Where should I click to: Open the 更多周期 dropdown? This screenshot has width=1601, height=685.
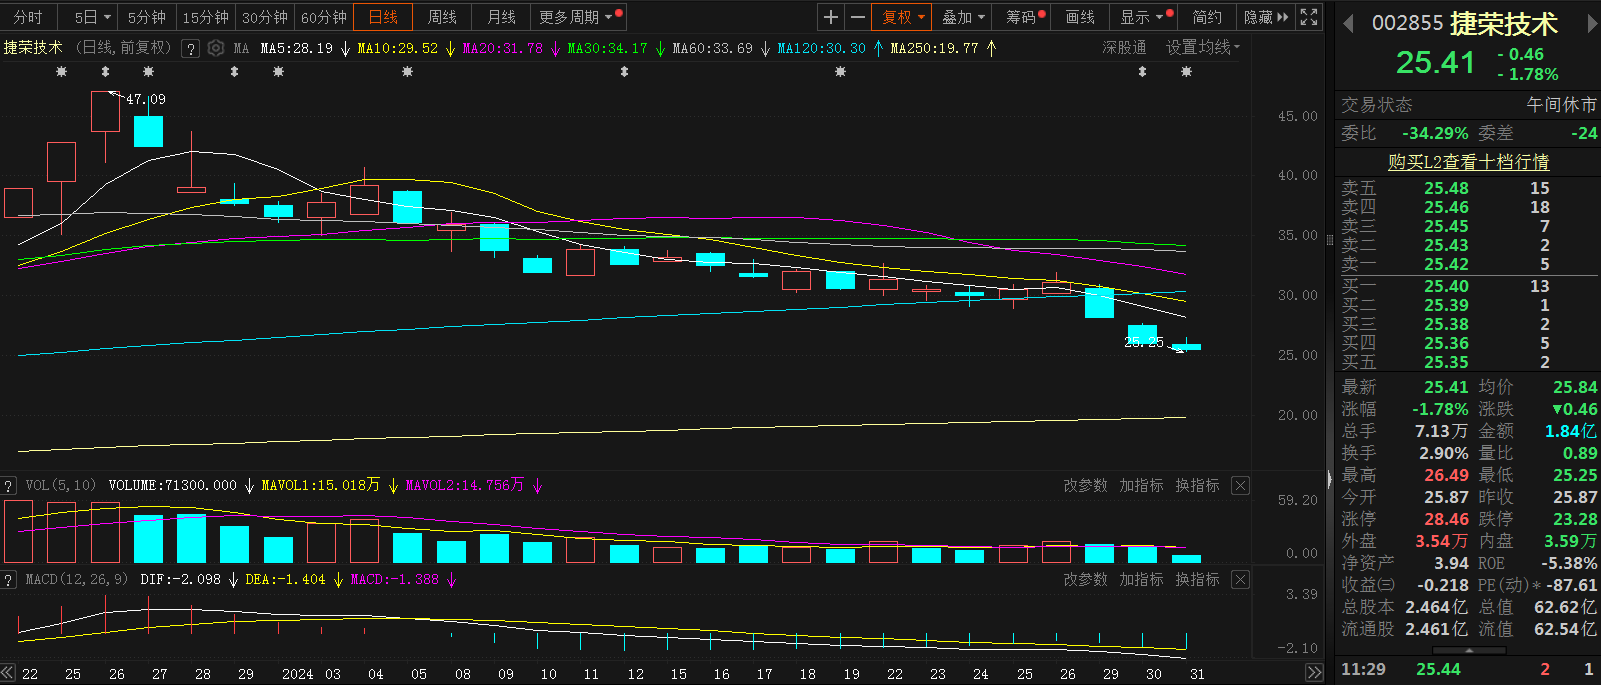(x=578, y=17)
